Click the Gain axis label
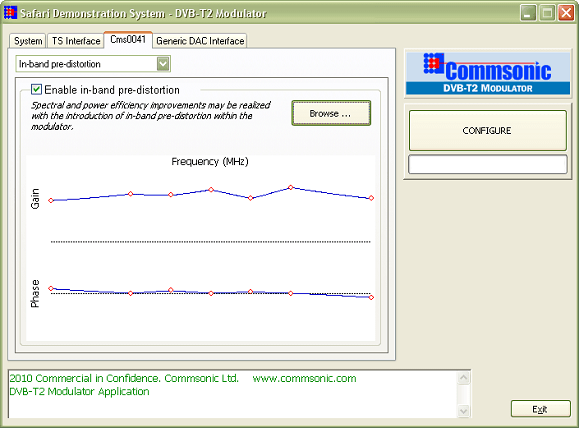This screenshot has width=579, height=428. tap(35, 199)
